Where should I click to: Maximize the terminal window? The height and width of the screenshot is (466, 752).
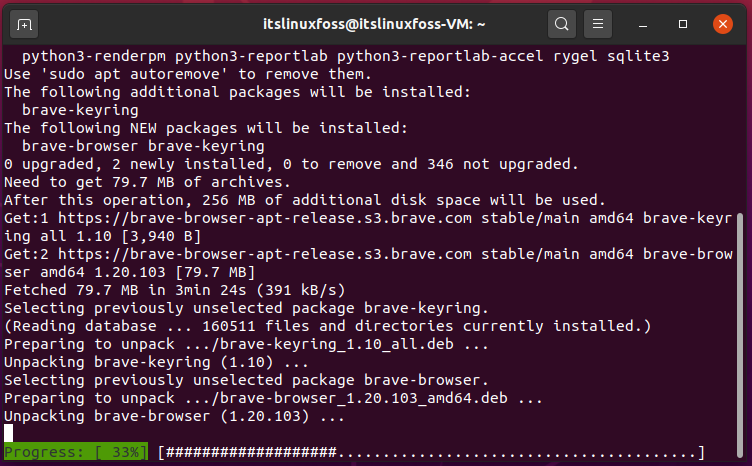(x=683, y=24)
